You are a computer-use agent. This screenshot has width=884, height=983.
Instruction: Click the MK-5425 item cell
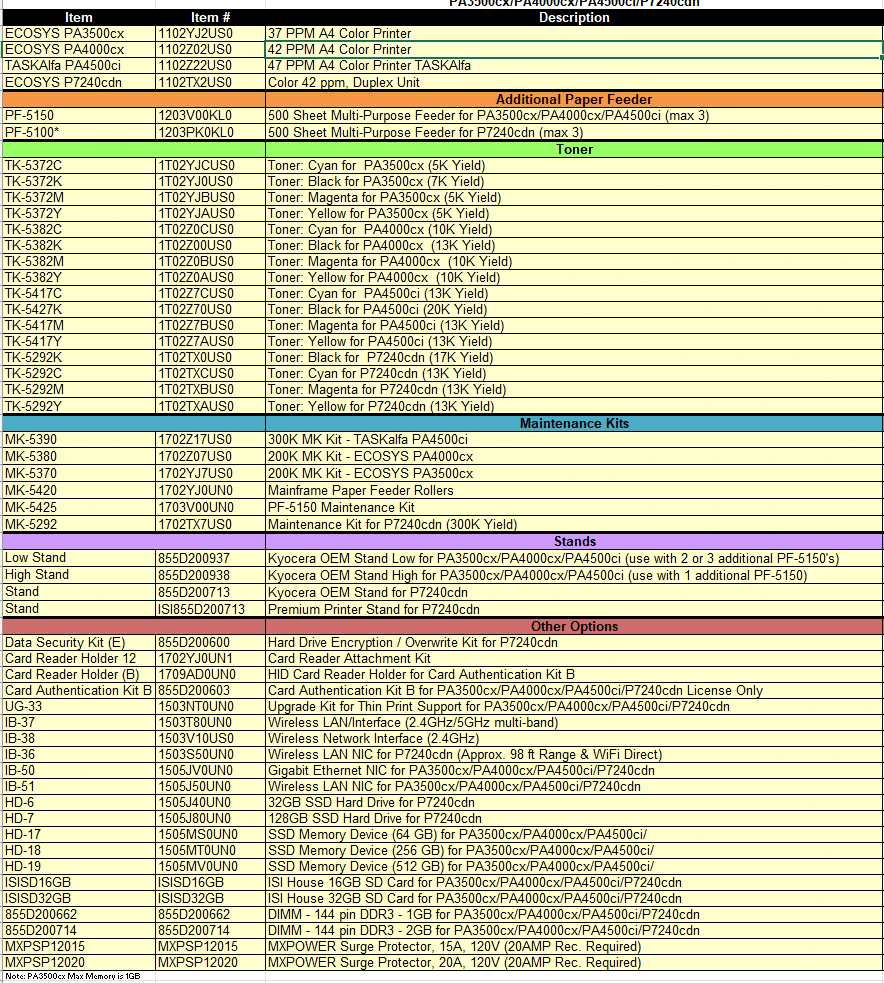78,507
